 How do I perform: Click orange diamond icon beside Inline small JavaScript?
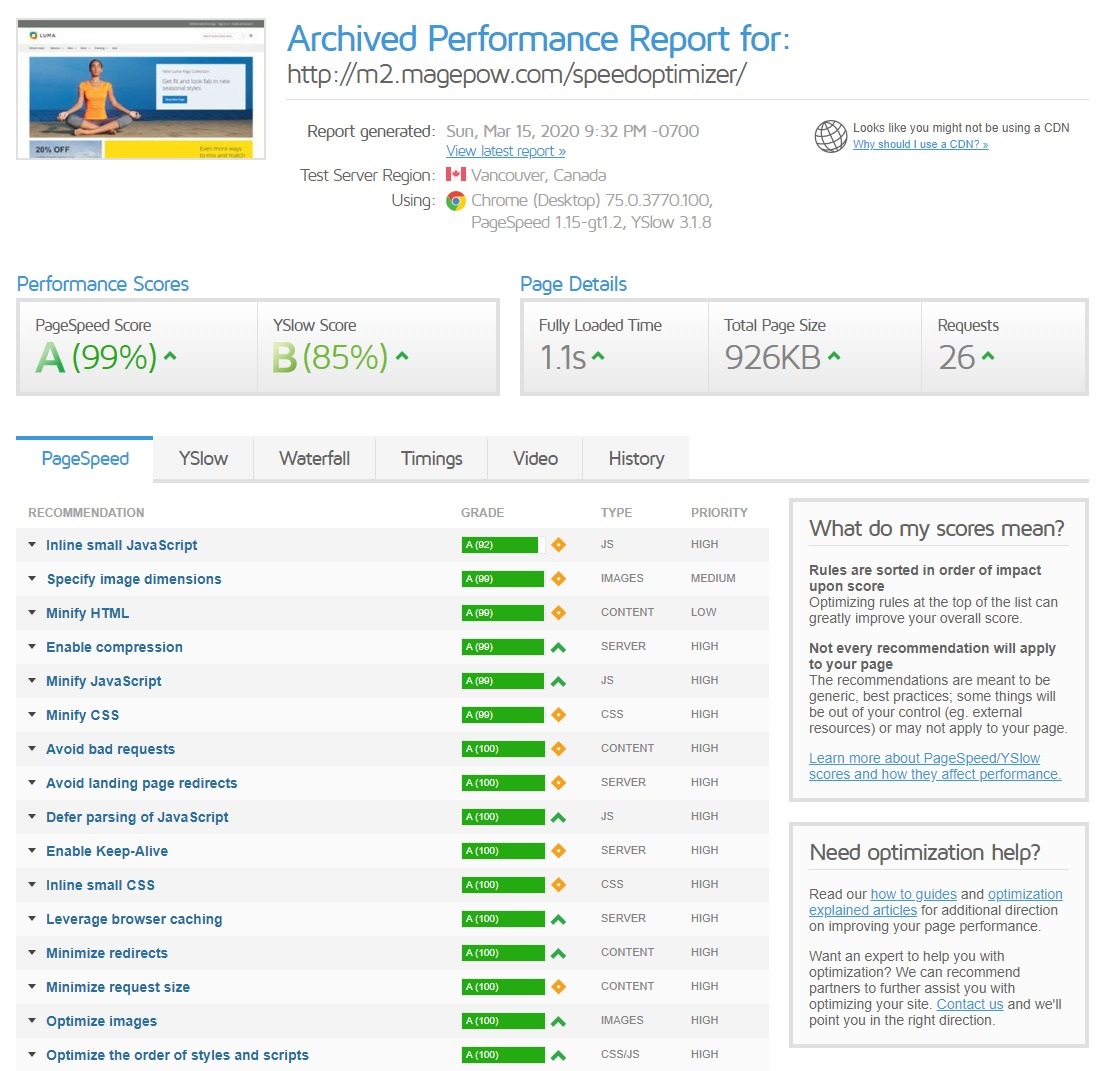coord(558,545)
